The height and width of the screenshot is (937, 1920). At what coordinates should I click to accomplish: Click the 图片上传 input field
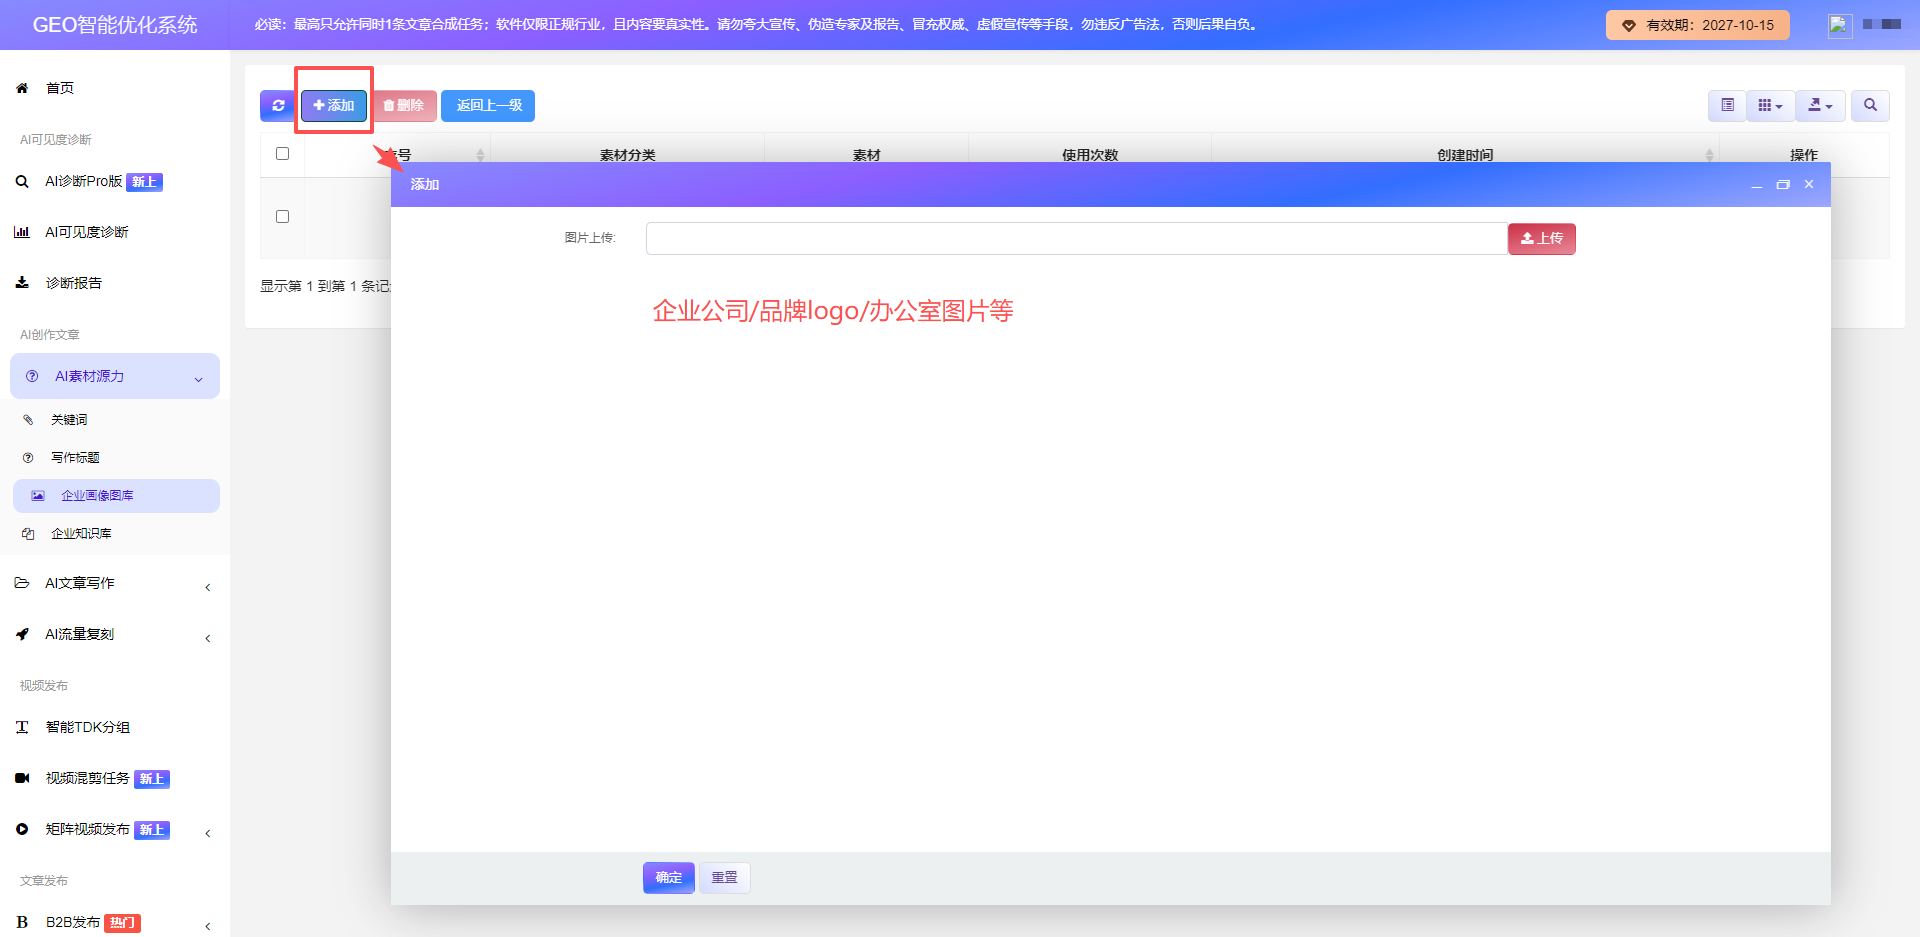1076,238
